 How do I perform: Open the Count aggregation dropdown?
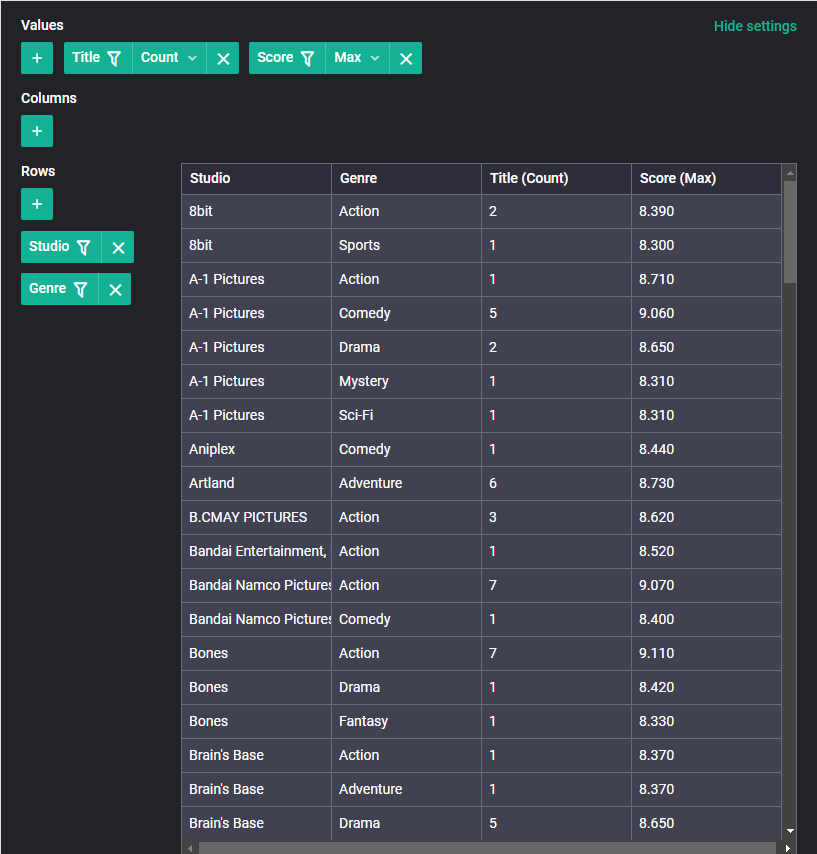pos(169,58)
